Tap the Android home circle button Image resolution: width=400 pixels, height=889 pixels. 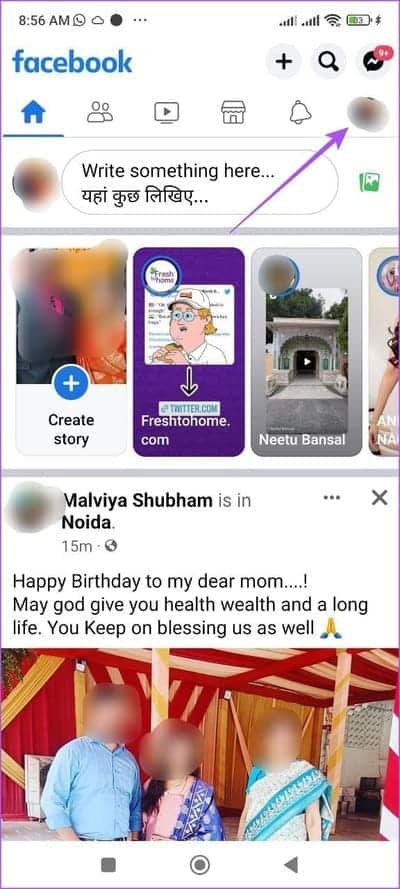click(199, 865)
